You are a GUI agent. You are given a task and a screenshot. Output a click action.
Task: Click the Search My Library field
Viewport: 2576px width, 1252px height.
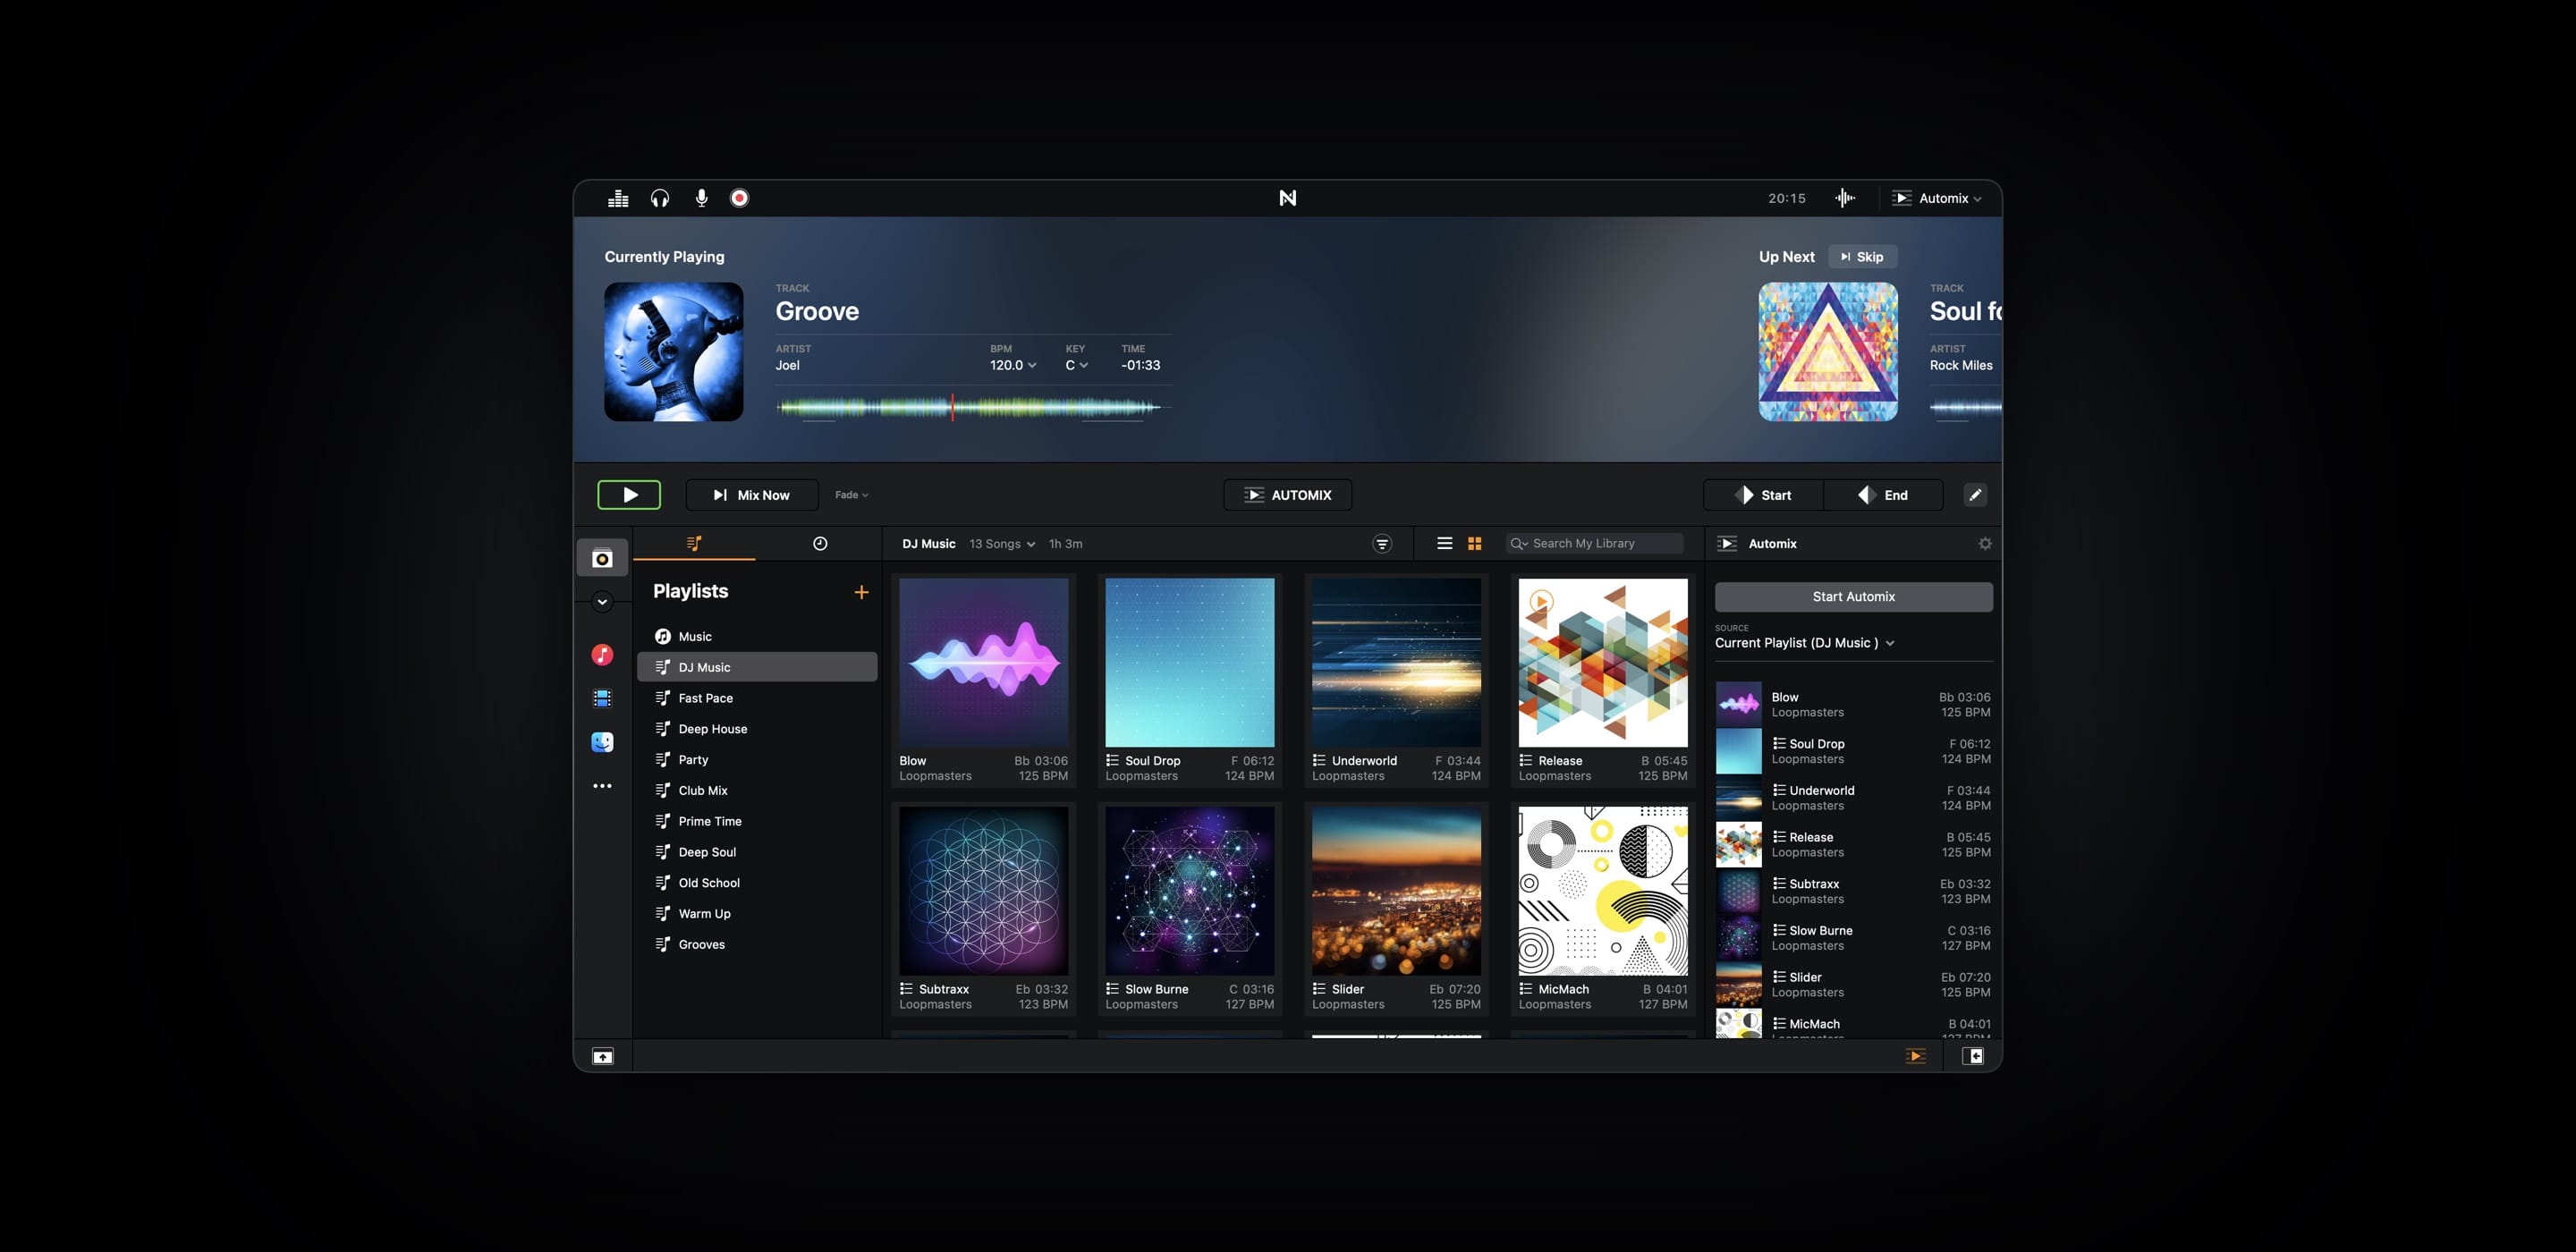coord(1594,543)
